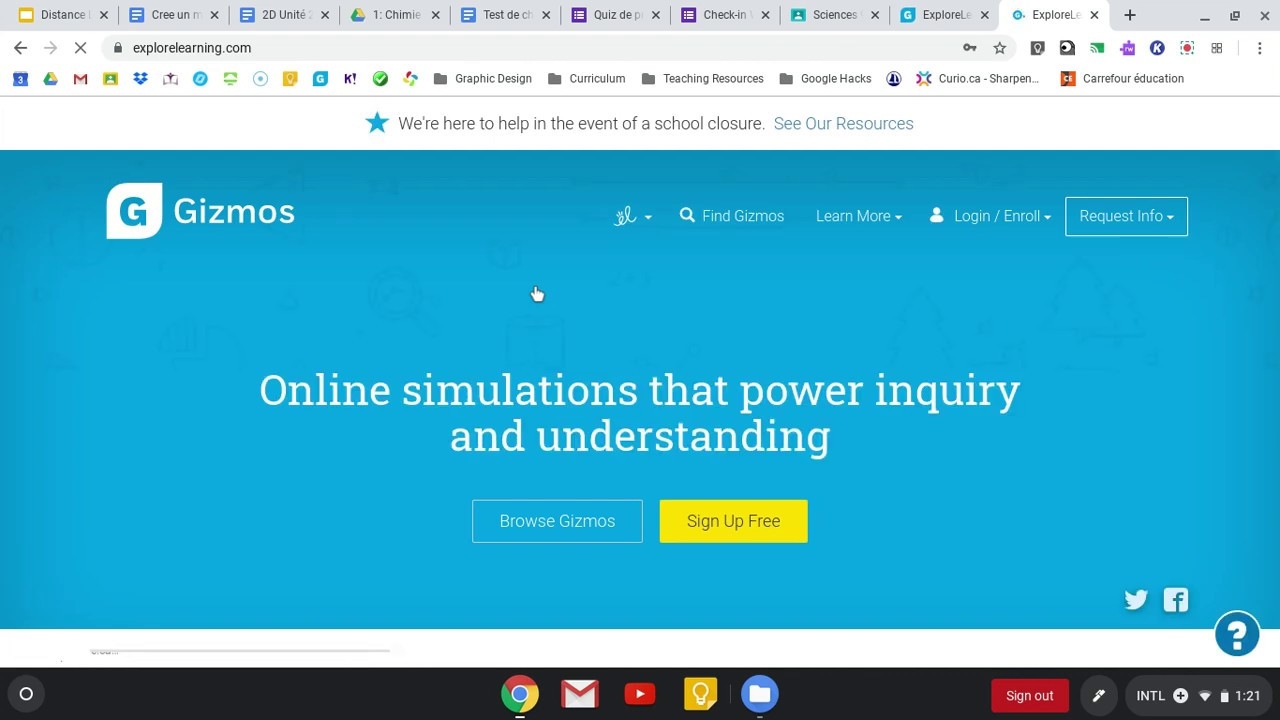1280x720 pixels.
Task: Open Facebook social media icon
Action: (1176, 600)
